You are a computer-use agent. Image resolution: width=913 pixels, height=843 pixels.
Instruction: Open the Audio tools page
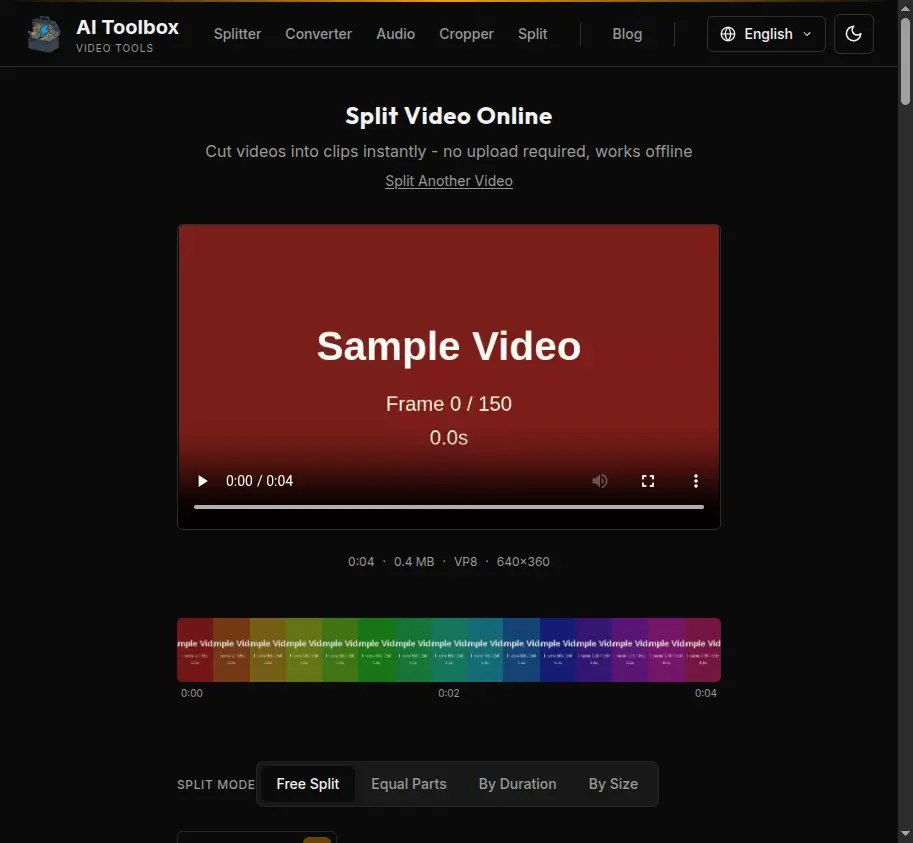[x=395, y=34]
